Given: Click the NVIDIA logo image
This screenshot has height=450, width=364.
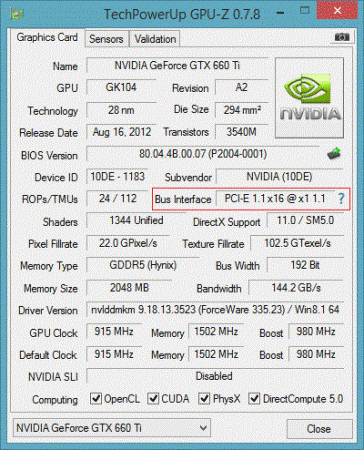Looking at the screenshot, I should 309,98.
